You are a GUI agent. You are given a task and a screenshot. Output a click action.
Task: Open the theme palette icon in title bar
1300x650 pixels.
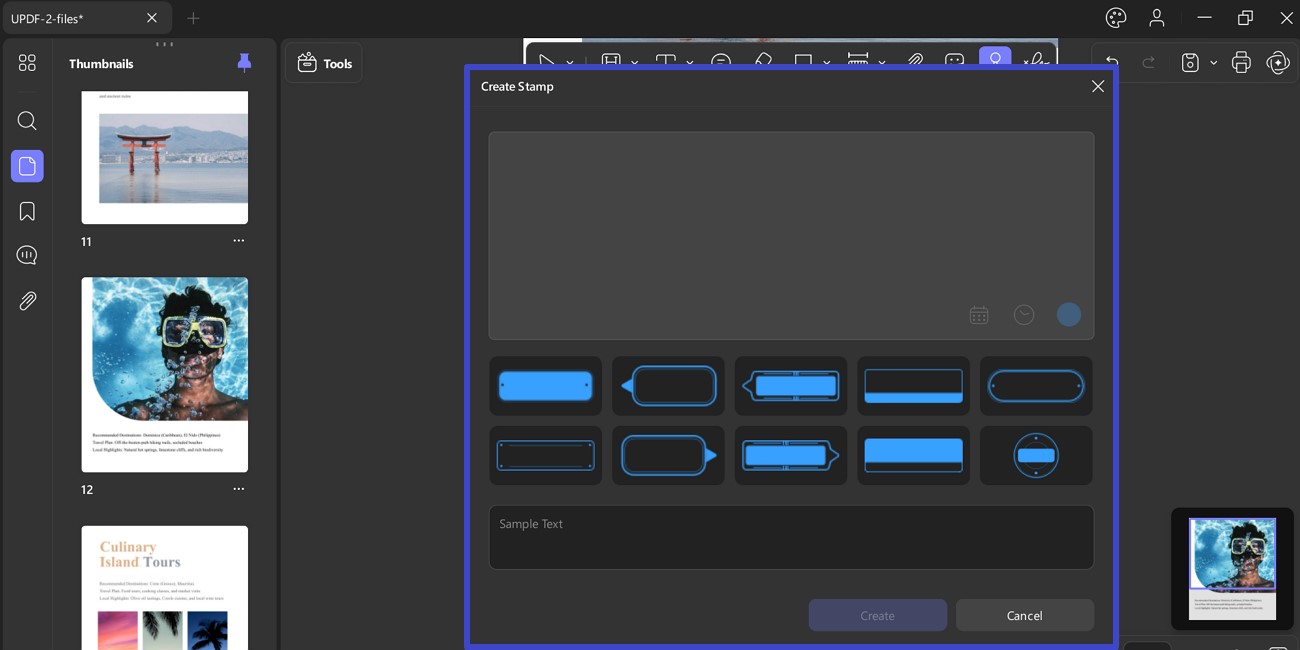[1116, 18]
